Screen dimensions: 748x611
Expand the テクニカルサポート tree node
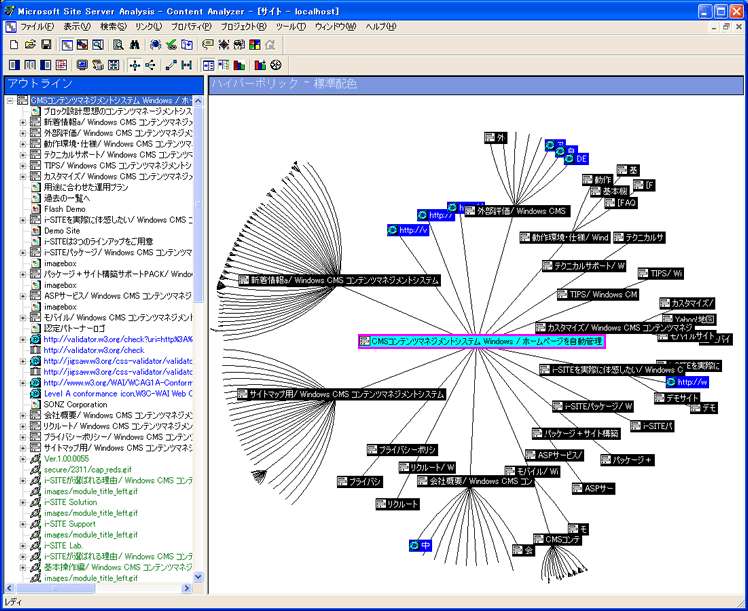click(x=22, y=155)
